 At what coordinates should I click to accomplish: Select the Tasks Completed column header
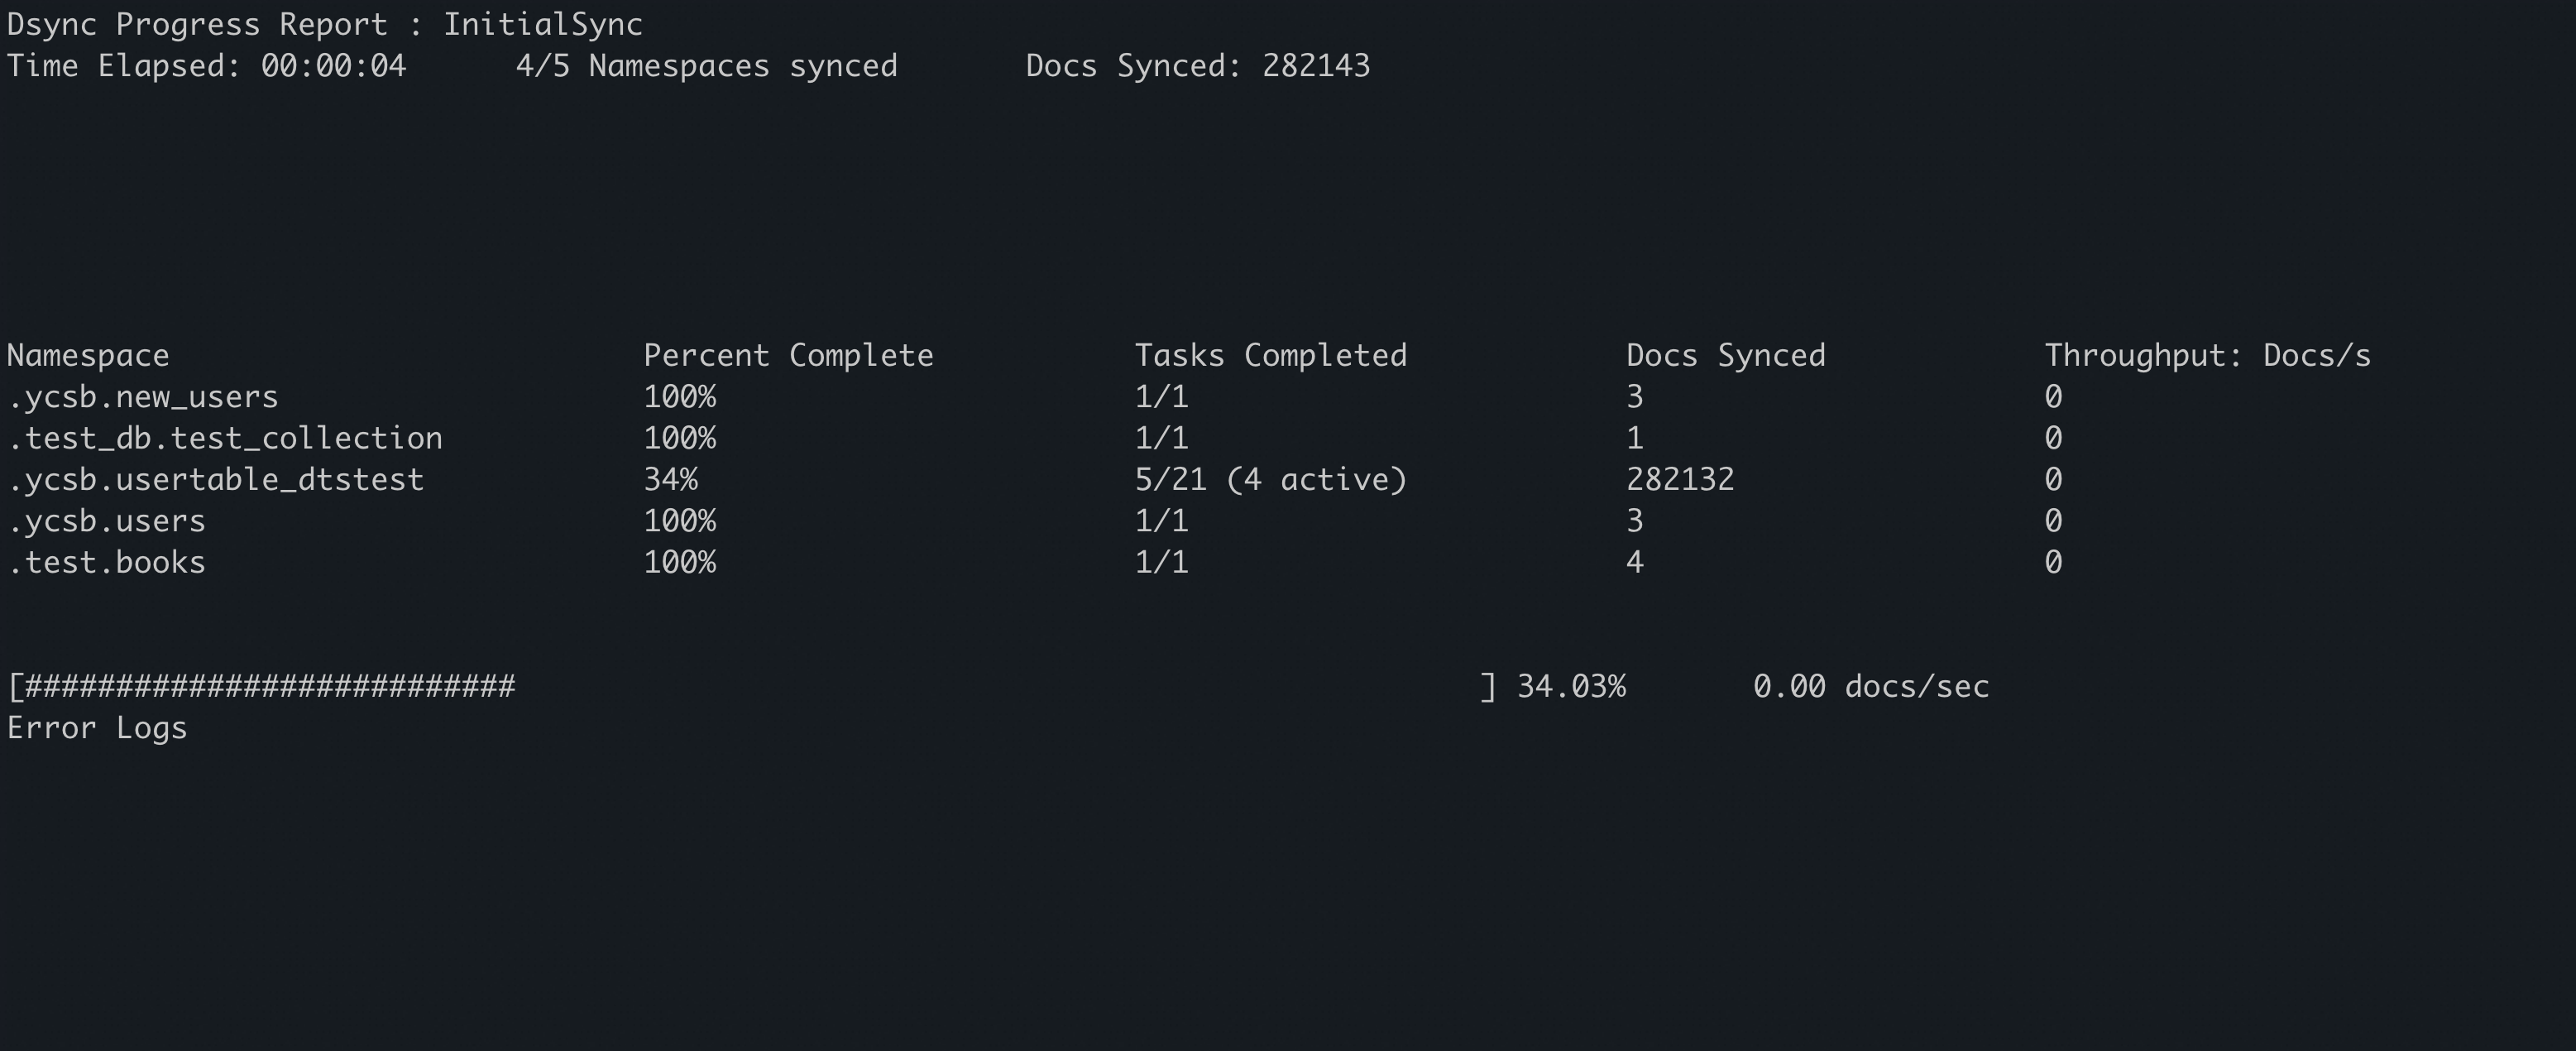(x=1270, y=356)
